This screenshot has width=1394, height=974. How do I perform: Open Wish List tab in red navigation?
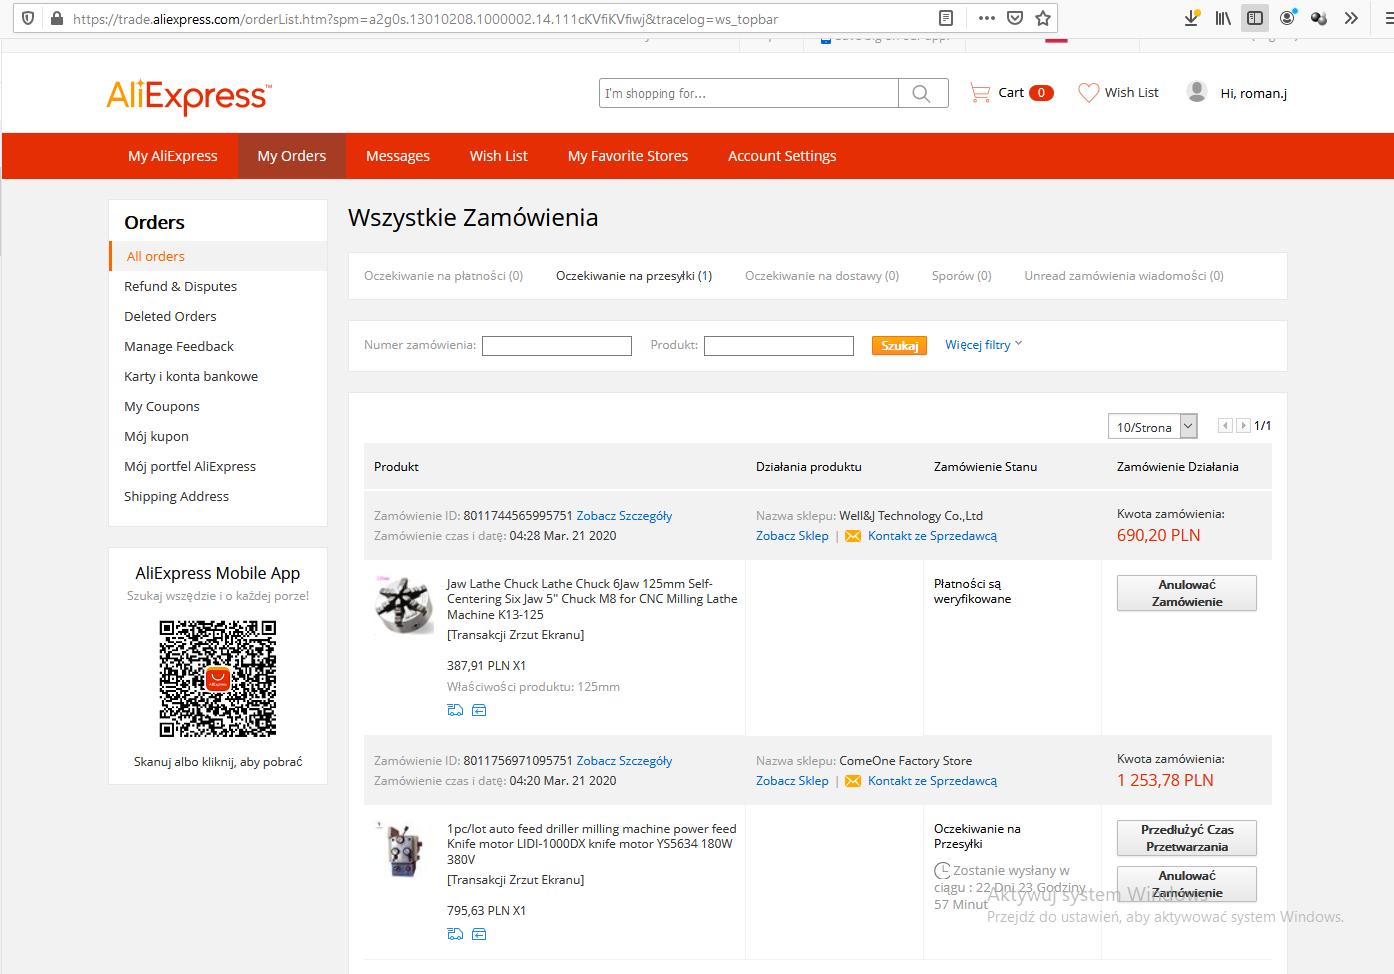click(x=499, y=156)
